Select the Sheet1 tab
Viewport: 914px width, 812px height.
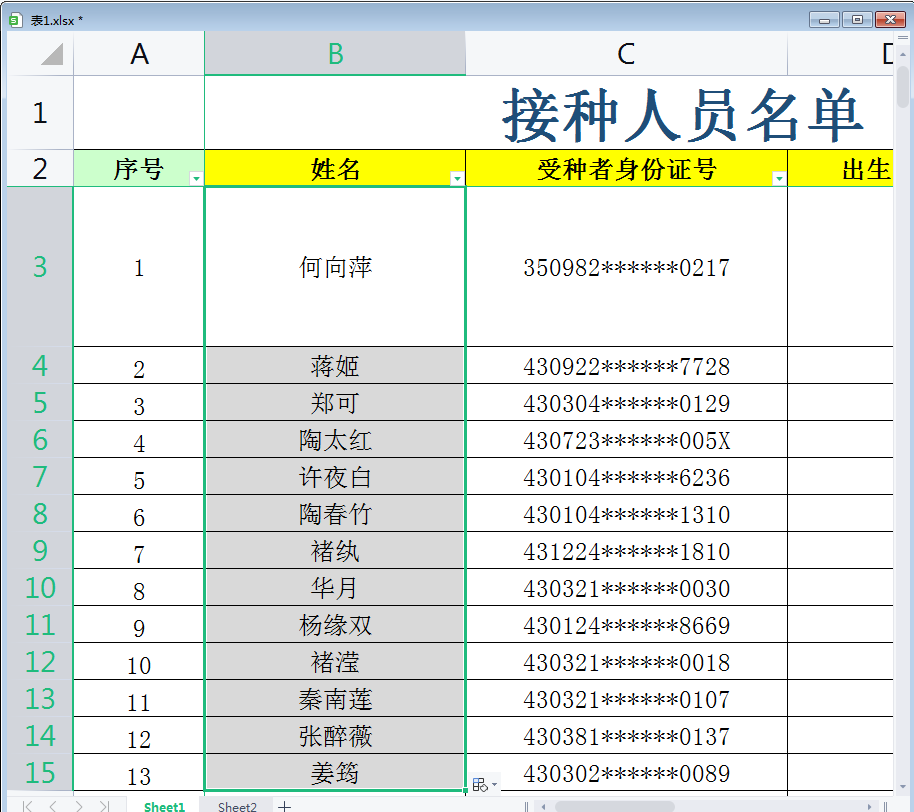(x=164, y=804)
